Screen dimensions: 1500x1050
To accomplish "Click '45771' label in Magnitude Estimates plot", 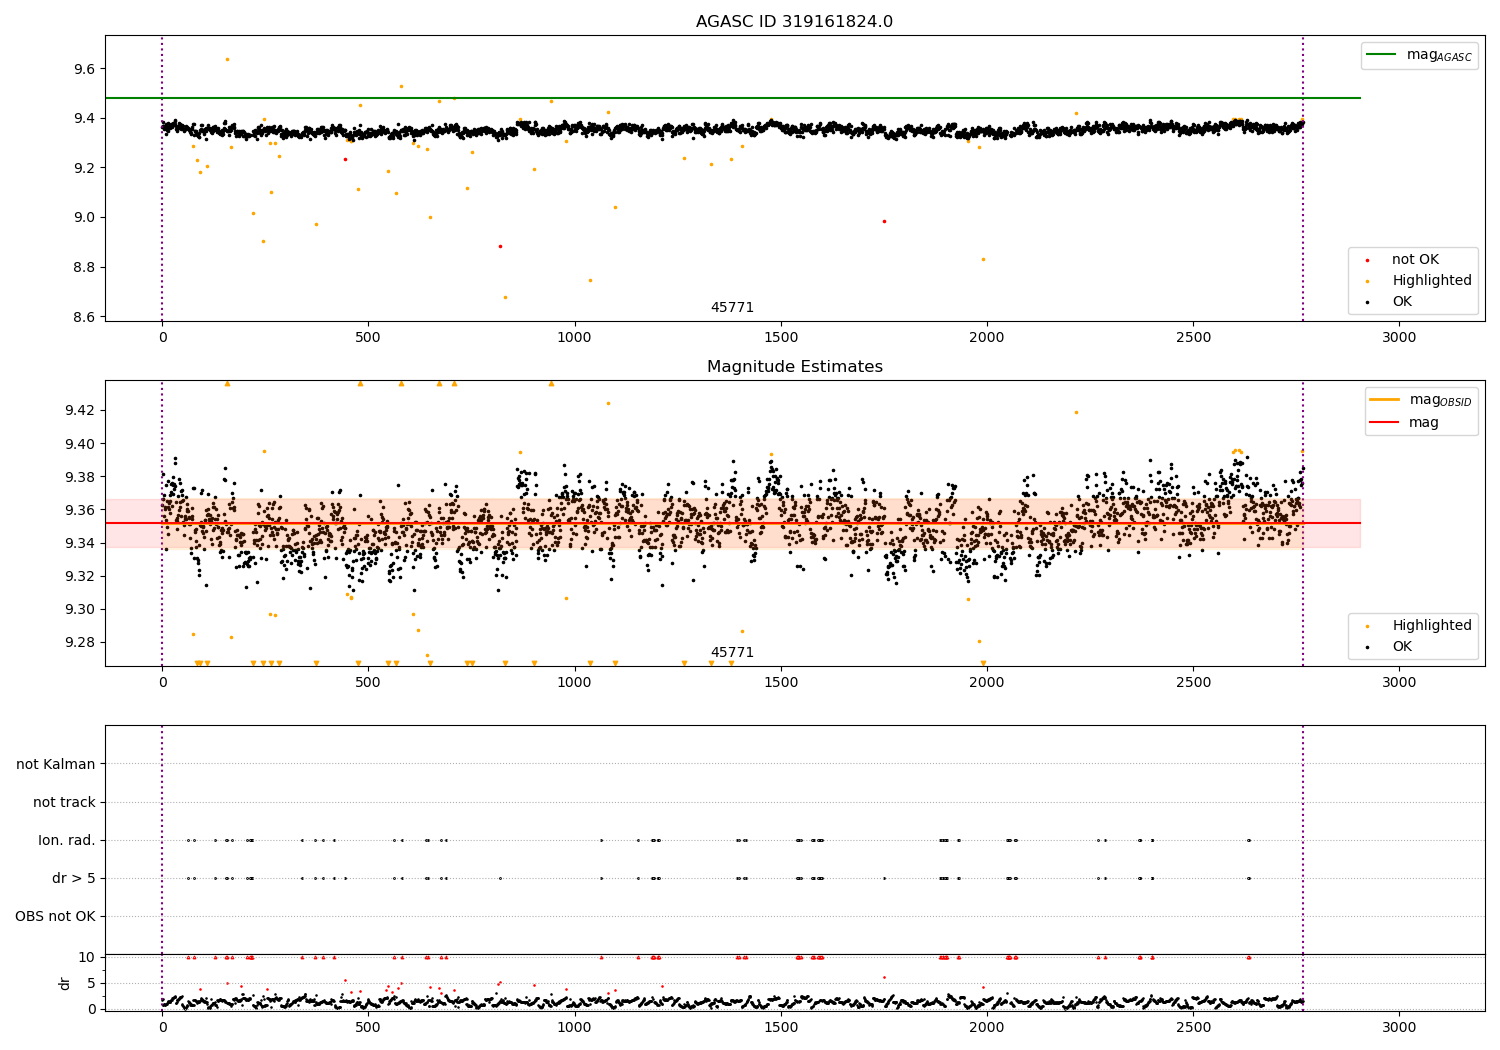I will pyautogui.click(x=732, y=653).
